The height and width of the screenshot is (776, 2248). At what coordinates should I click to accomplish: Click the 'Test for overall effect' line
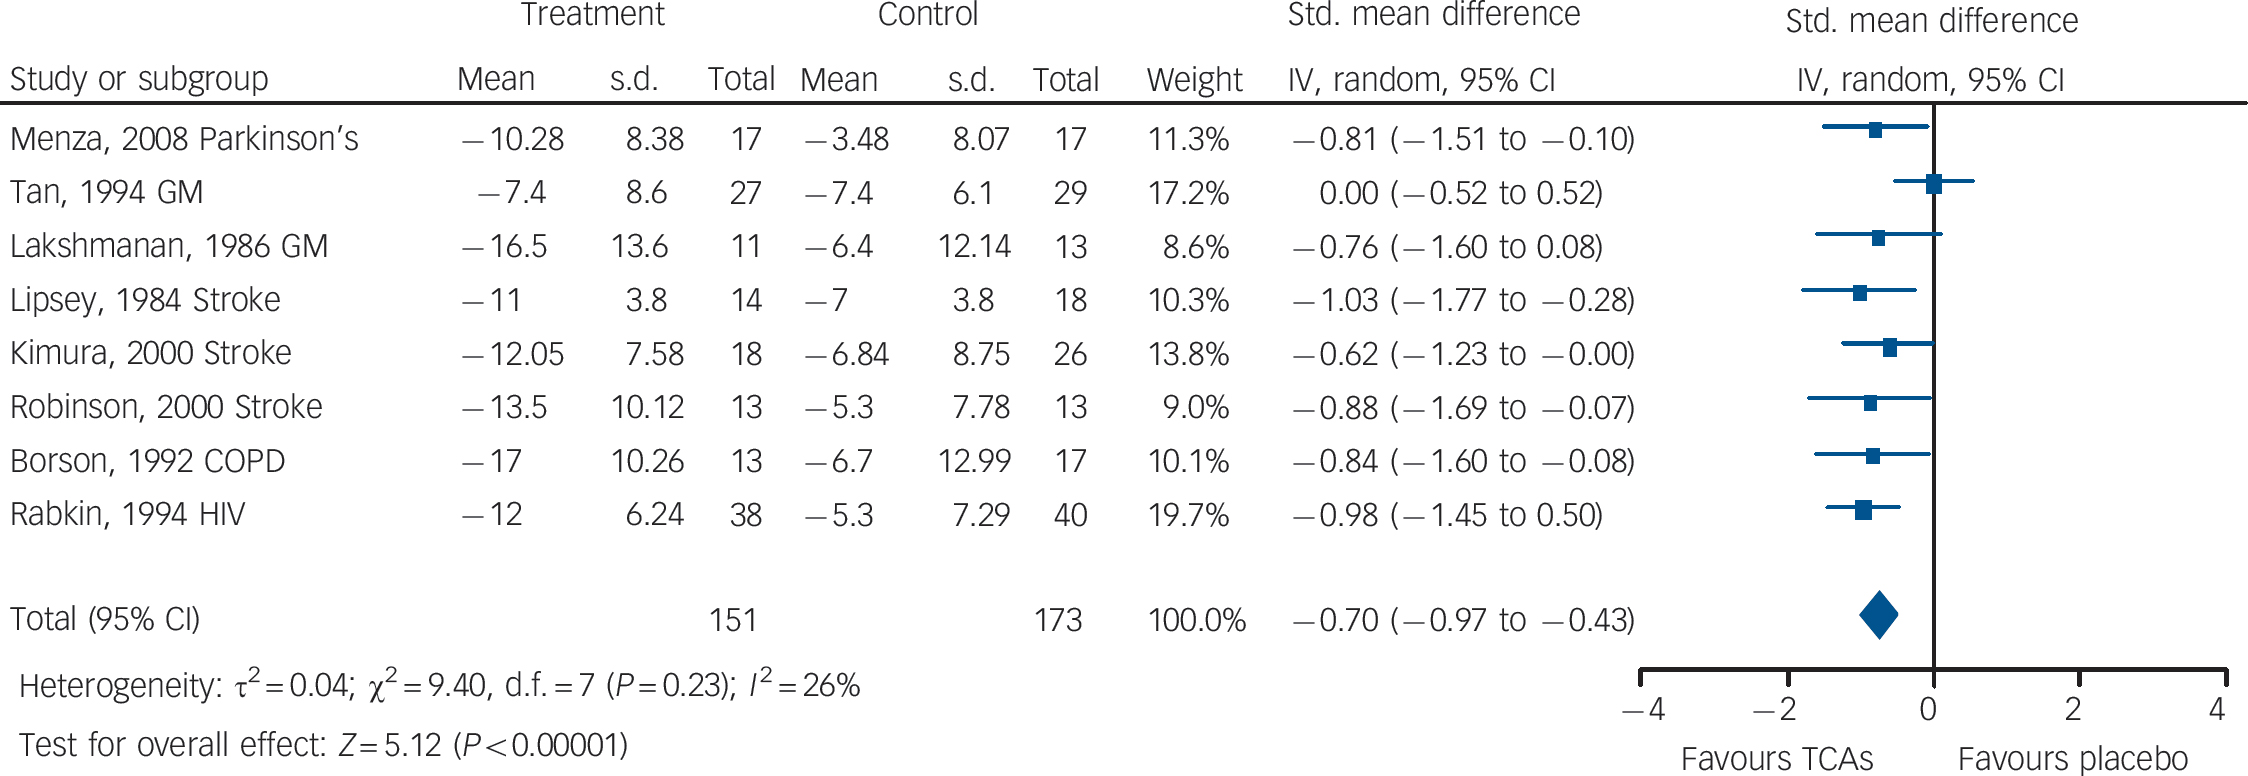click(x=323, y=745)
